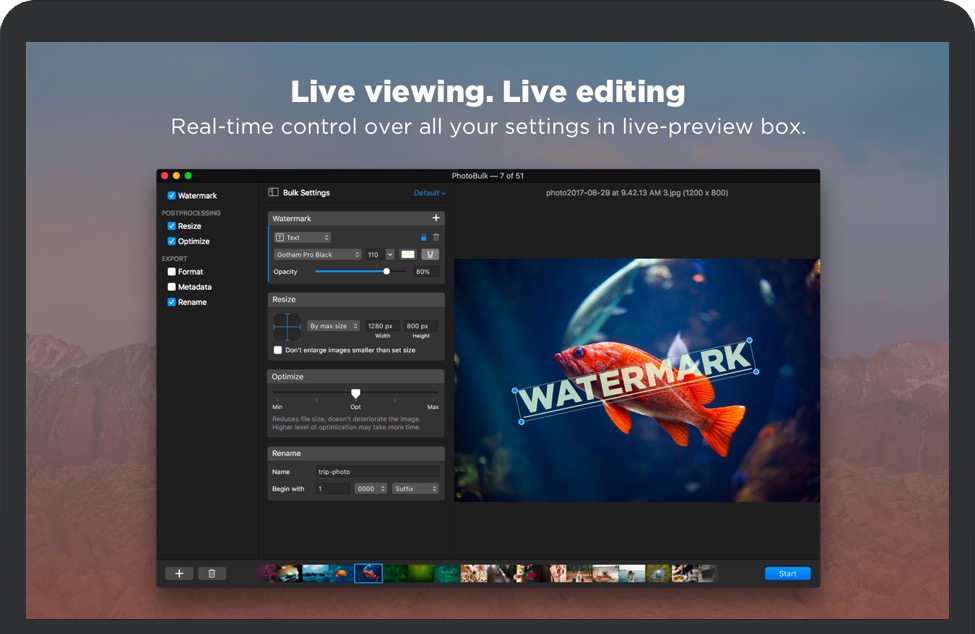
Task: Add a new watermark with the plus icon
Action: (435, 218)
